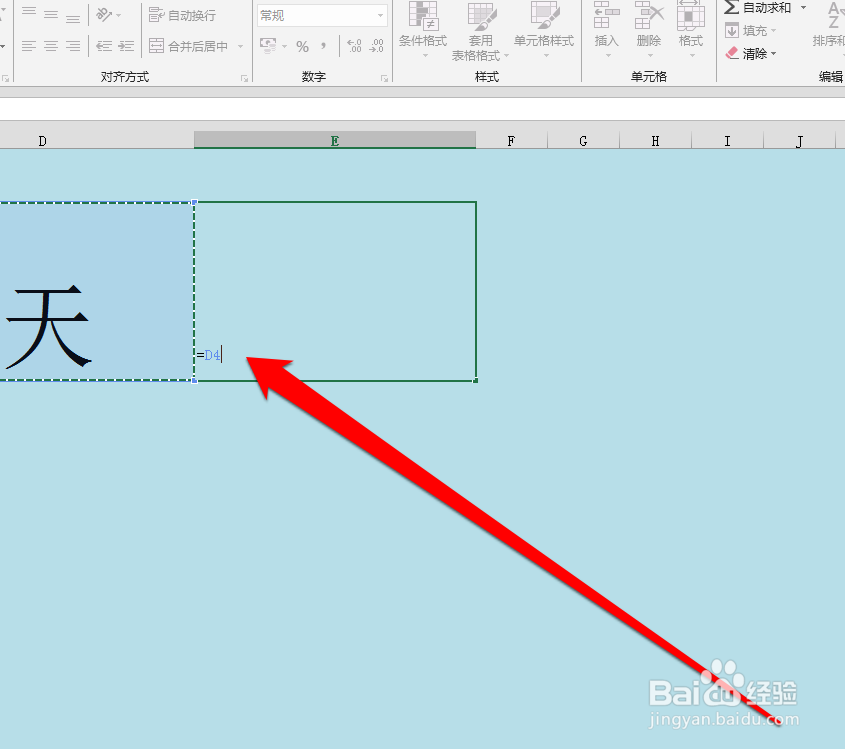Viewport: 845px width, 749px height.
Task: Open text orientation dropdown arrow
Action: click(x=119, y=16)
